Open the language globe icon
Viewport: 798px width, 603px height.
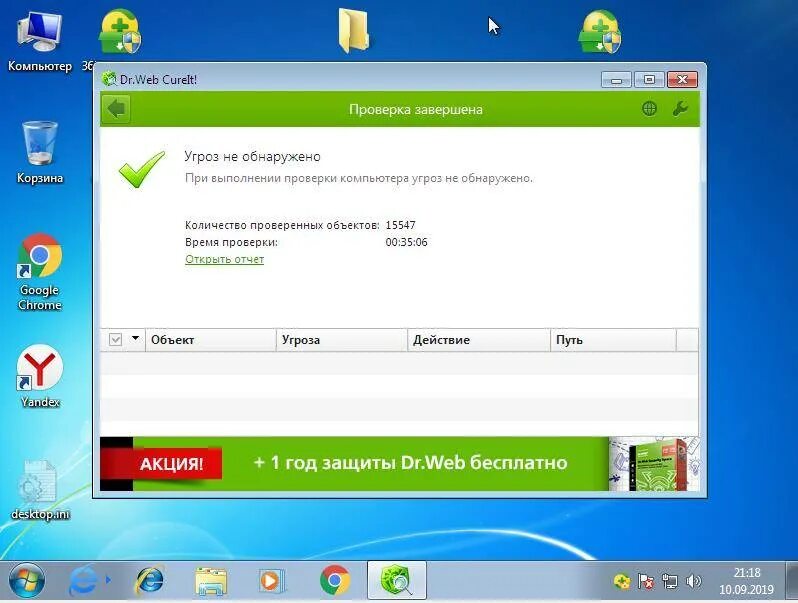(649, 108)
